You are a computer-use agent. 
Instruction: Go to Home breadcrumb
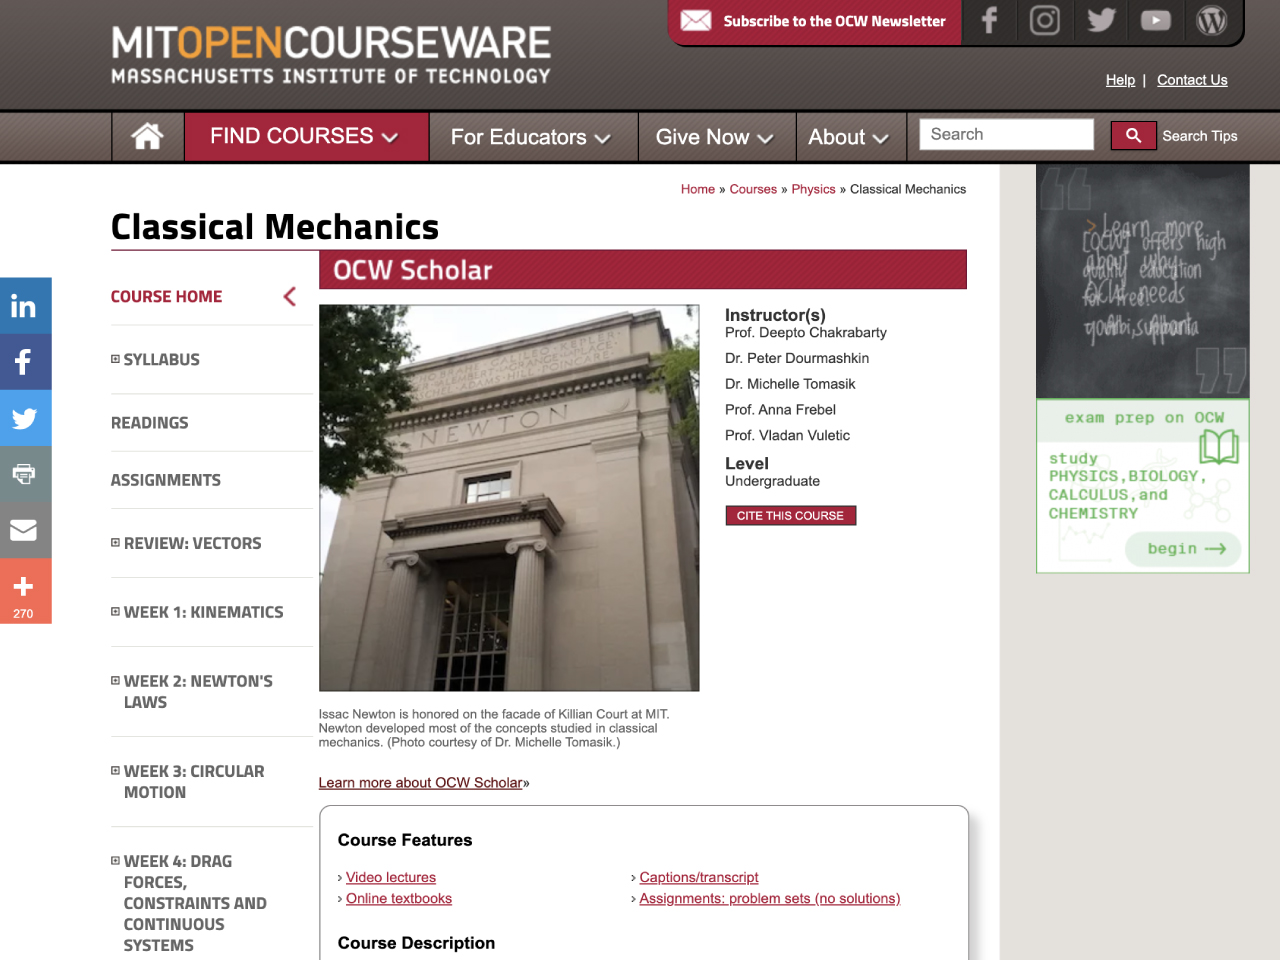698,189
